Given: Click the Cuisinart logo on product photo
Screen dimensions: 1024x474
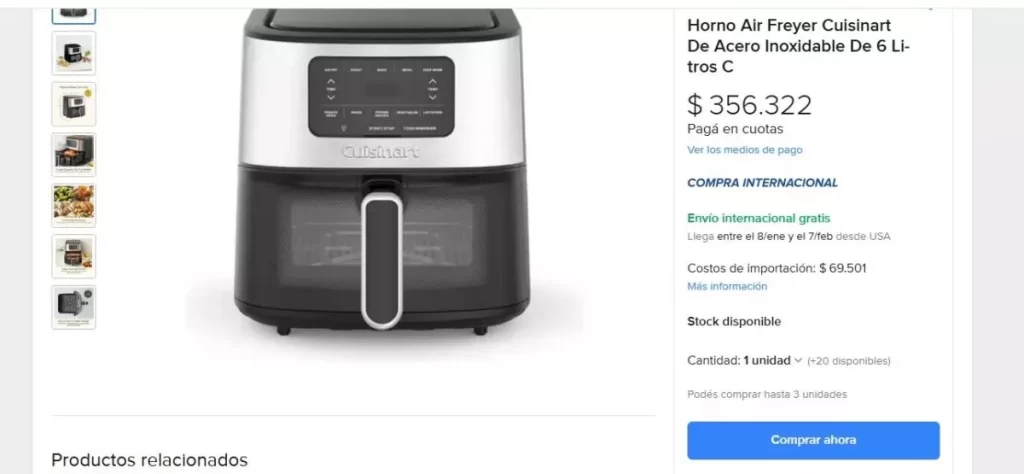Looking at the screenshot, I should [x=381, y=152].
